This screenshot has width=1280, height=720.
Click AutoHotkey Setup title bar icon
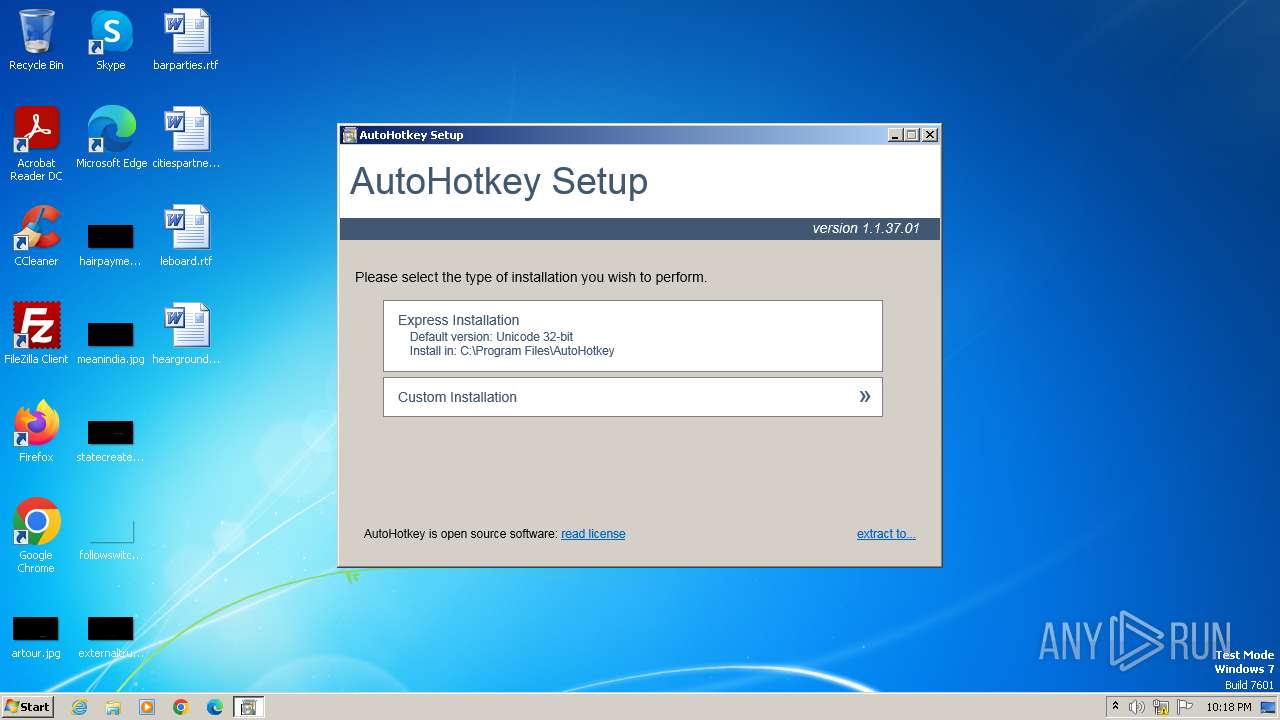(x=349, y=135)
